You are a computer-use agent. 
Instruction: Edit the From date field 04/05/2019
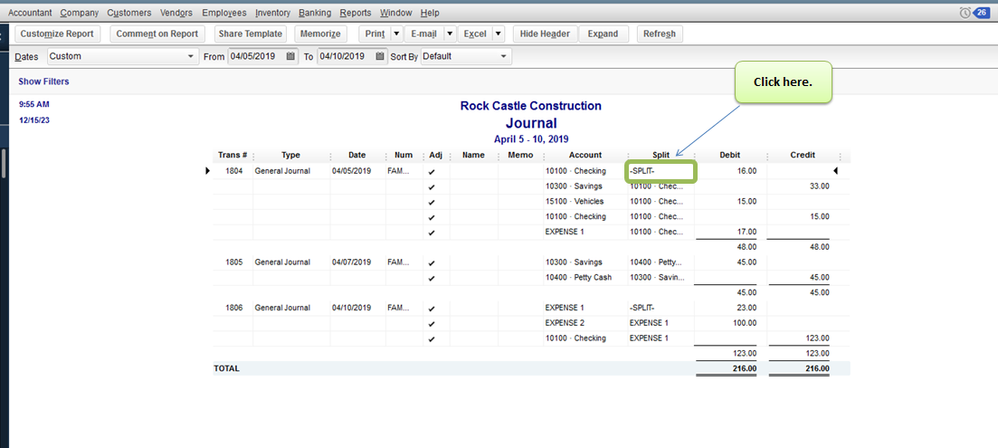pyautogui.click(x=257, y=56)
